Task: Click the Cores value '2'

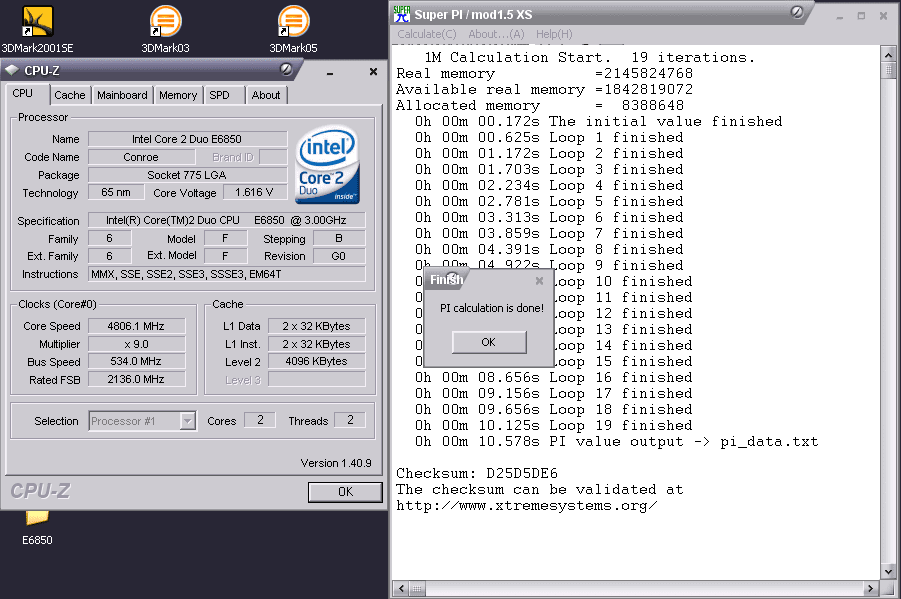Action: (x=260, y=420)
